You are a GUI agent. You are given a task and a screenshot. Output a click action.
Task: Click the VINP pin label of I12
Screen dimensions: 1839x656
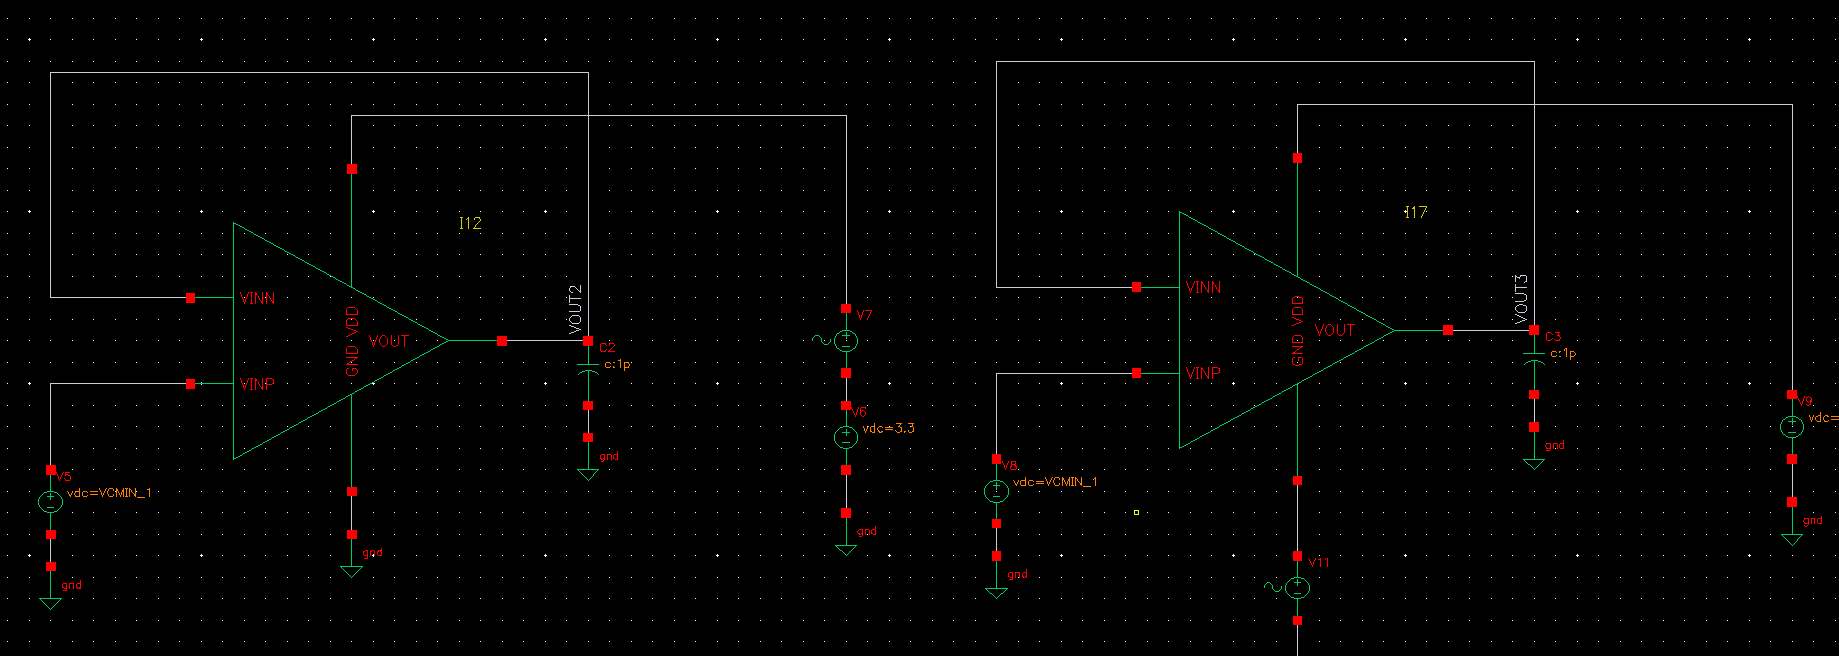(x=257, y=384)
